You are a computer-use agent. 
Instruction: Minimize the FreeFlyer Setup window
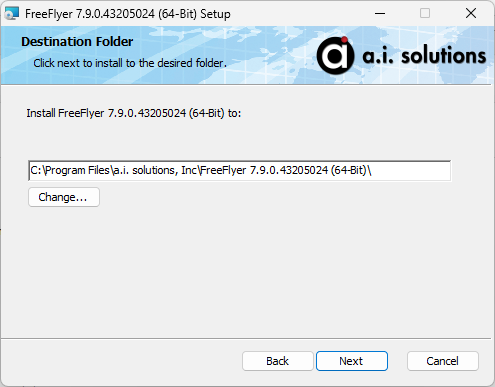point(380,14)
